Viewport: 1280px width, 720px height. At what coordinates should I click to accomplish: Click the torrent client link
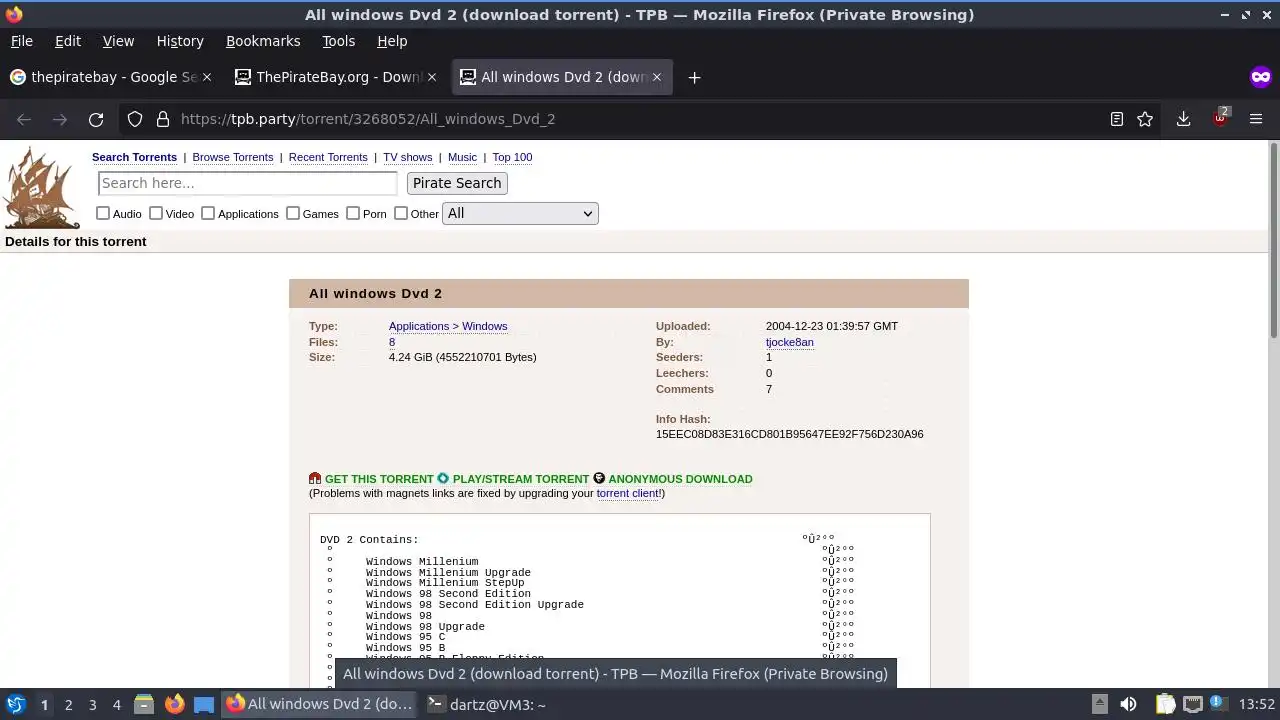point(627,493)
